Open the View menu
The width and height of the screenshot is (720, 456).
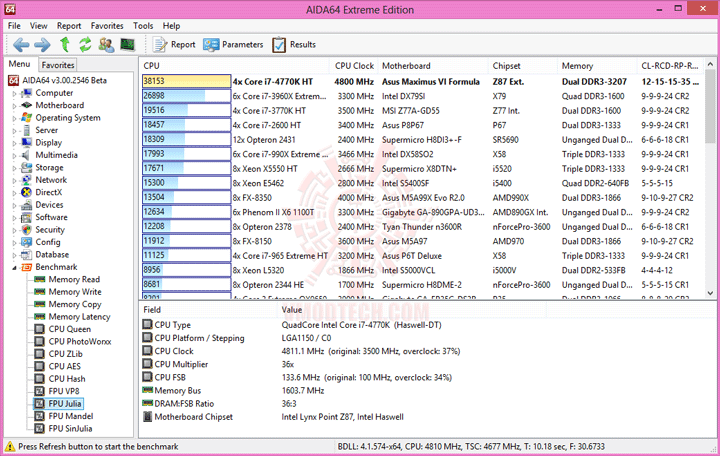pos(39,26)
